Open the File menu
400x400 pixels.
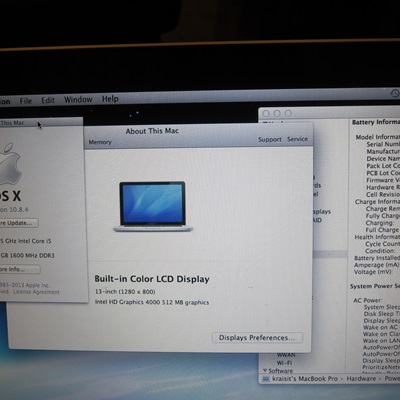[25, 100]
